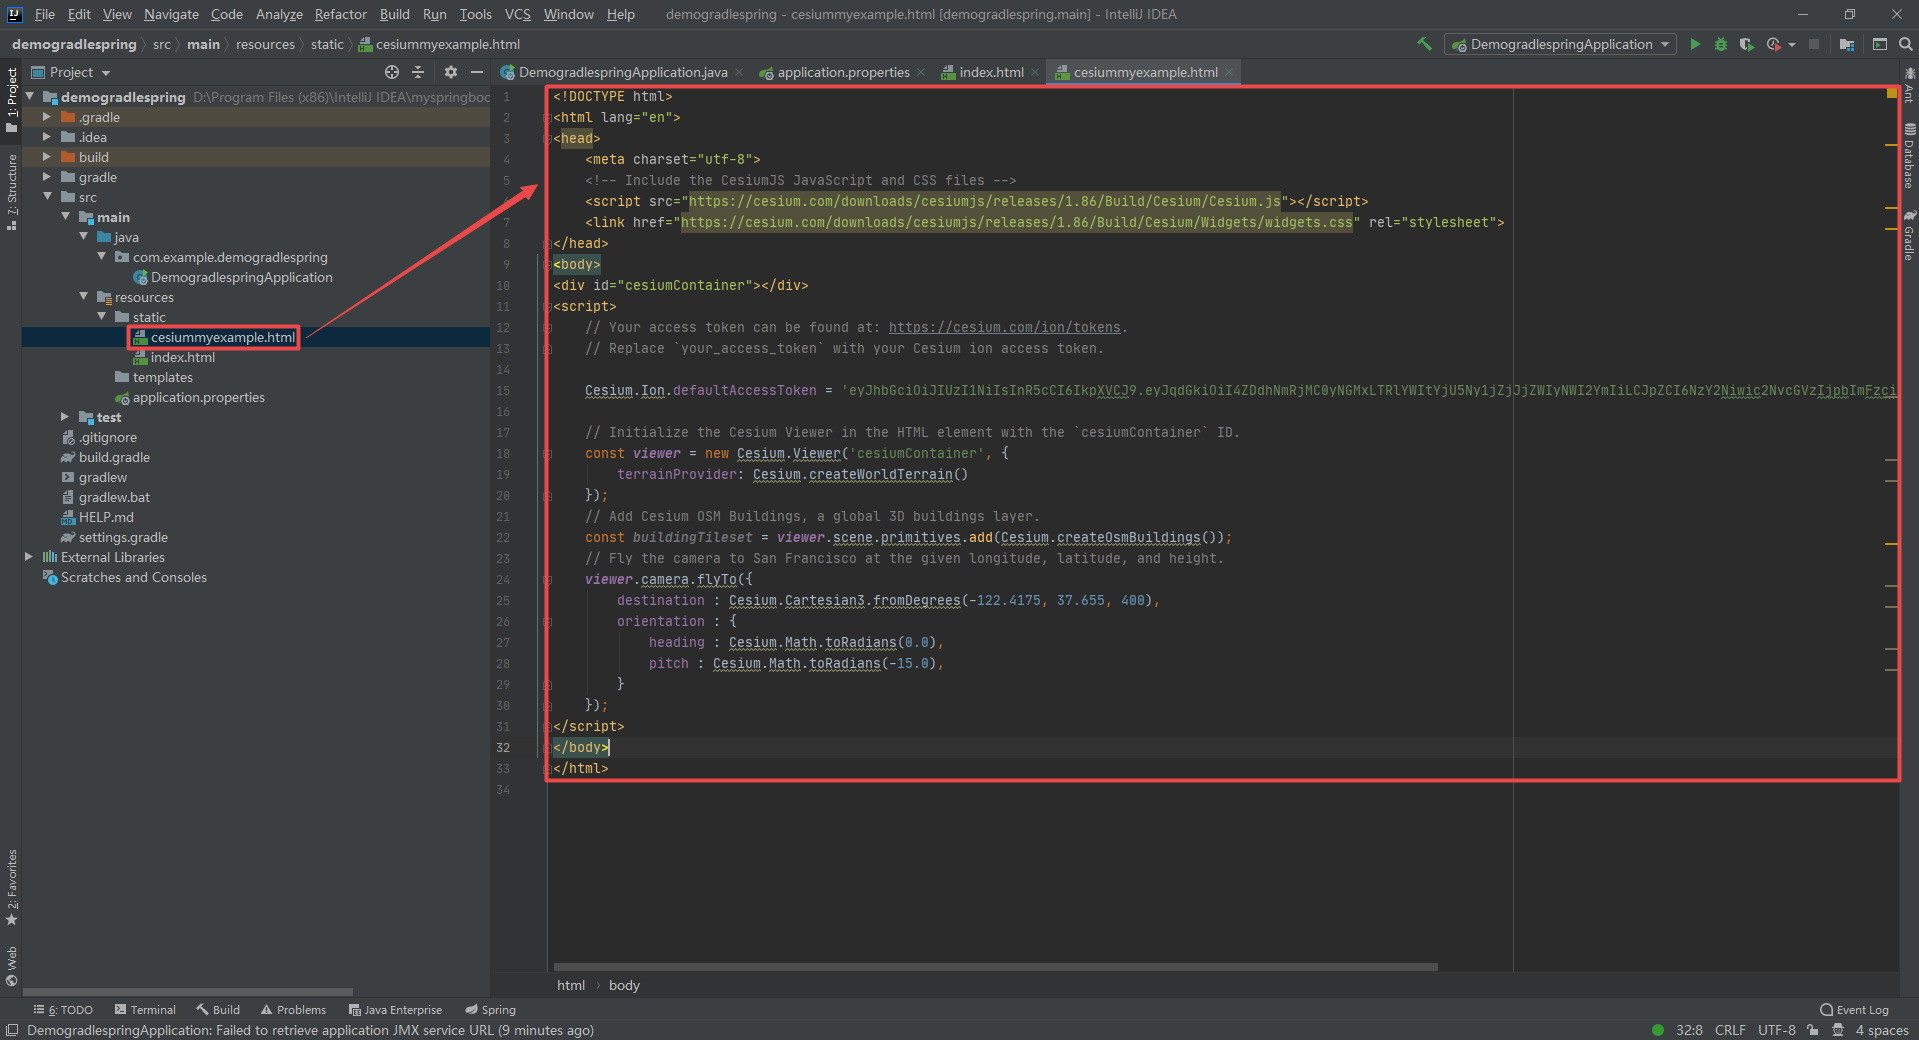Start debugging with the bug icon
The image size is (1919, 1040).
pos(1721,44)
